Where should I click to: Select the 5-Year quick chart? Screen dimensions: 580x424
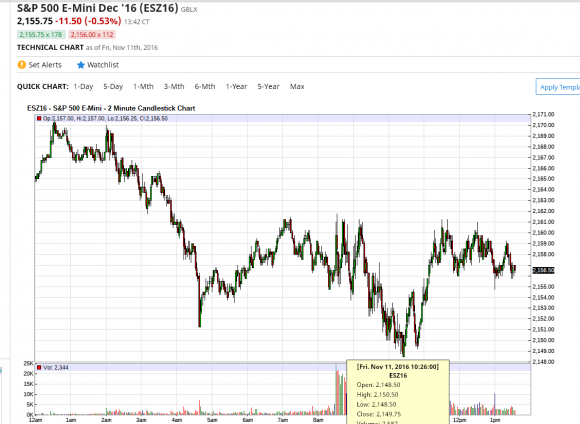268,87
